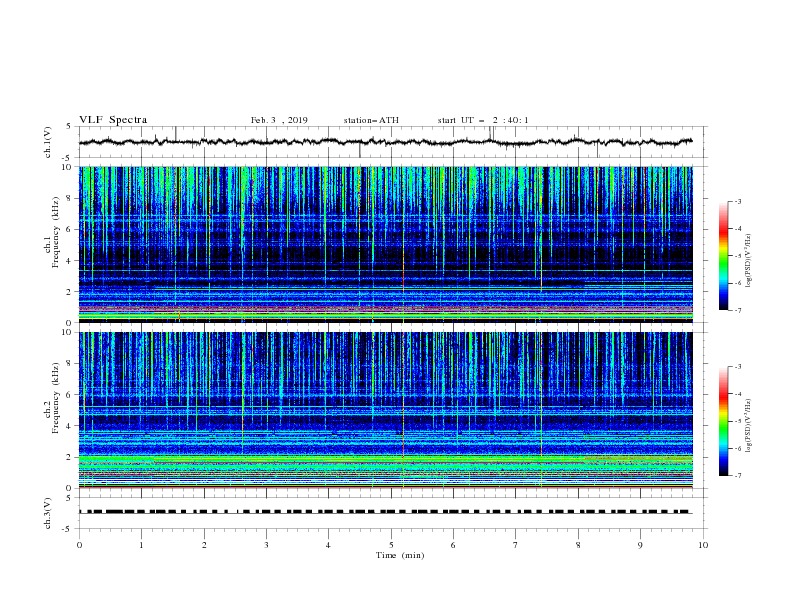The height and width of the screenshot is (612, 792).
Task: Click time axis tick label "8"
Action: (x=578, y=545)
